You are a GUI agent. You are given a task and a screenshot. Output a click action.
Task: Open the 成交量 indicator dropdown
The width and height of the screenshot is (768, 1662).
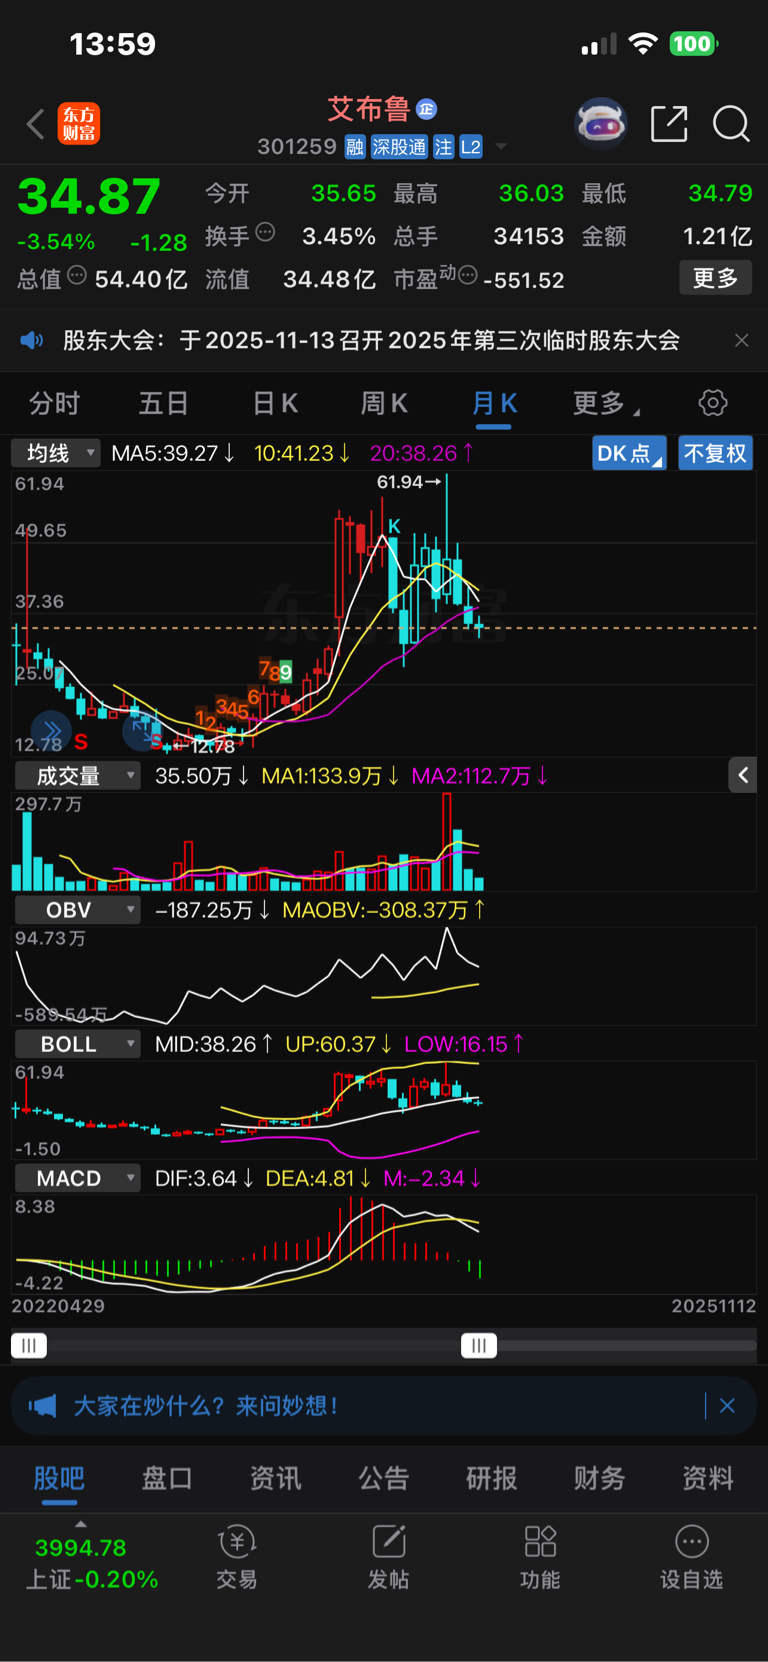[x=77, y=776]
